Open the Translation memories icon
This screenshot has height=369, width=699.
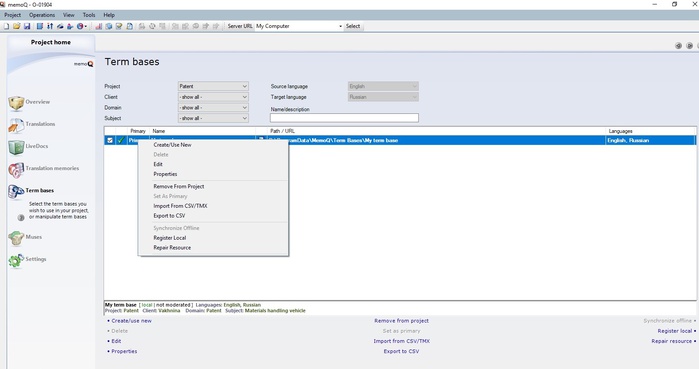[x=16, y=169]
